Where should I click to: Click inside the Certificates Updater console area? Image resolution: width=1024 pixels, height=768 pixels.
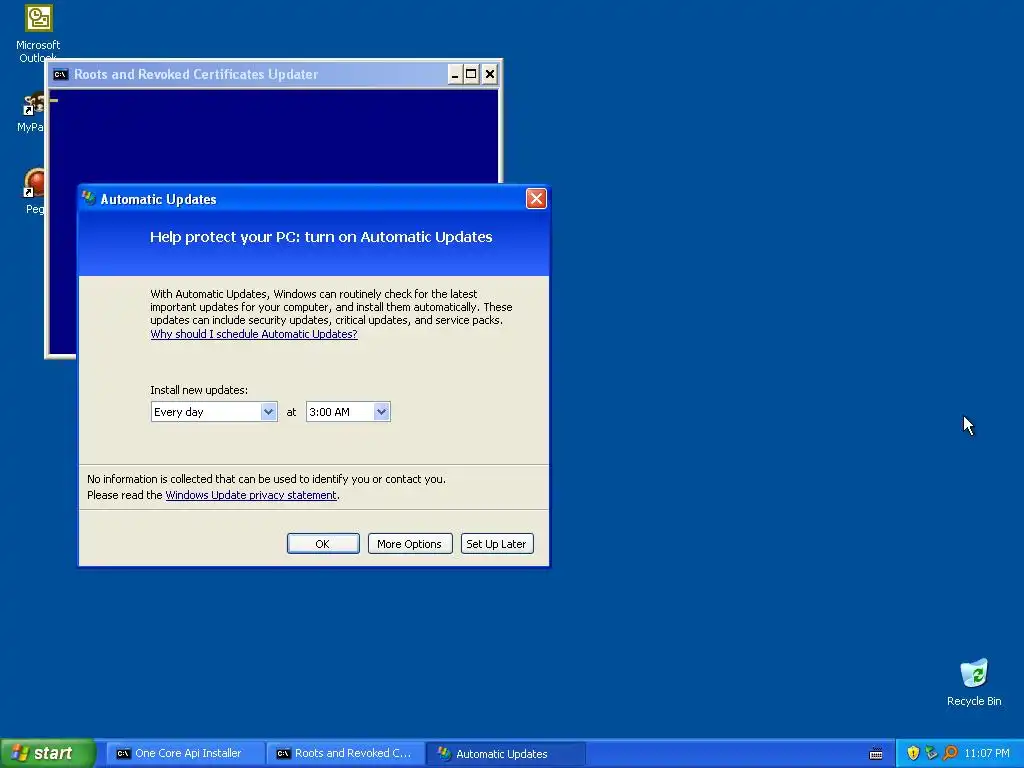274,136
